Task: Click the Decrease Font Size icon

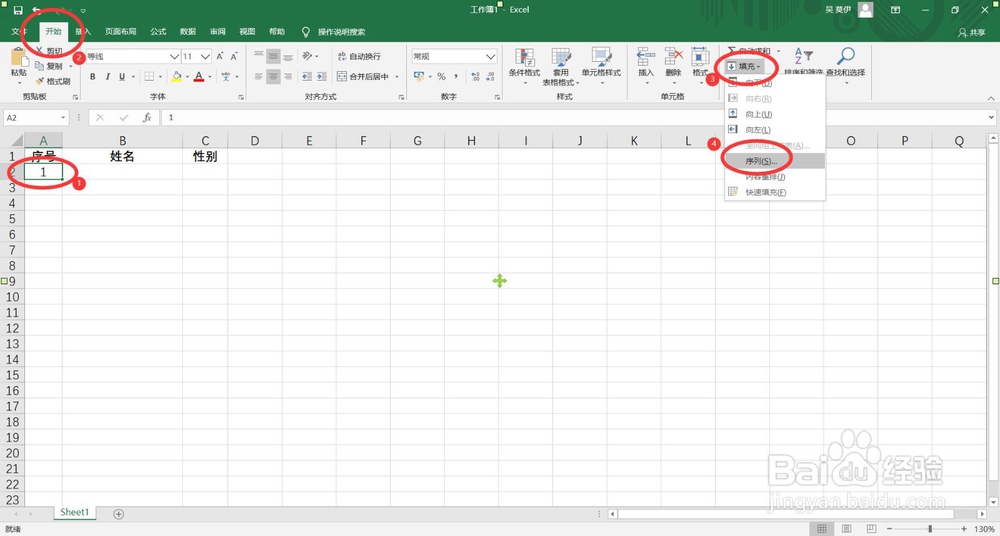Action: [234, 56]
